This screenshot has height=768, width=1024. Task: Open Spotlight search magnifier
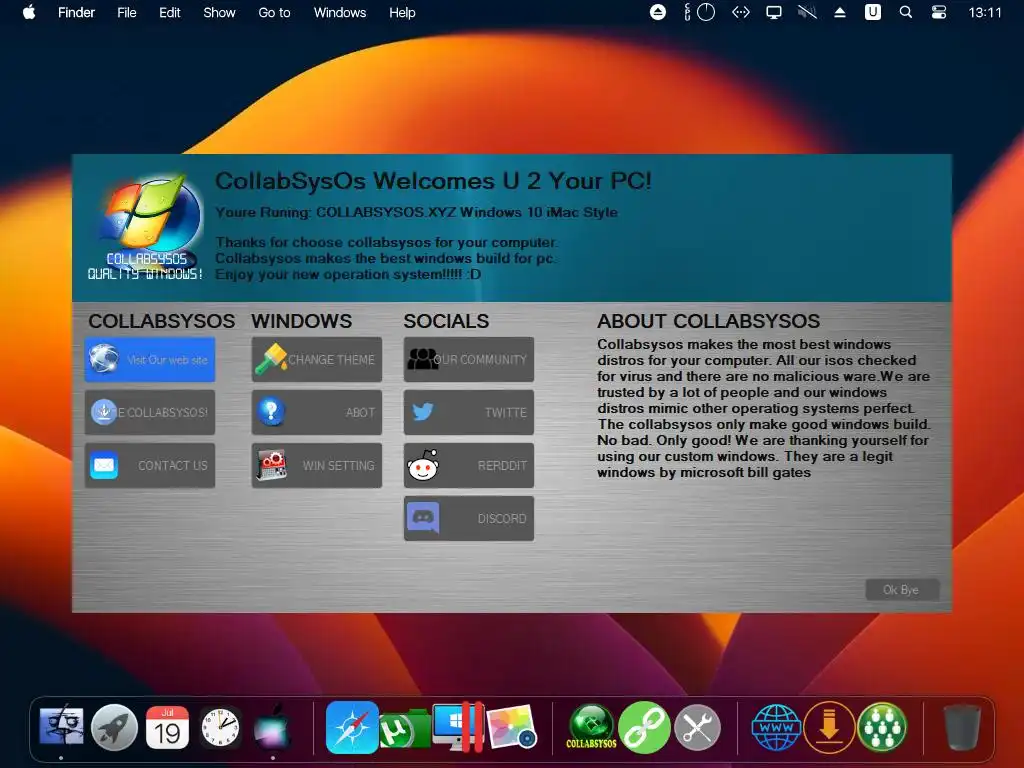pos(906,12)
